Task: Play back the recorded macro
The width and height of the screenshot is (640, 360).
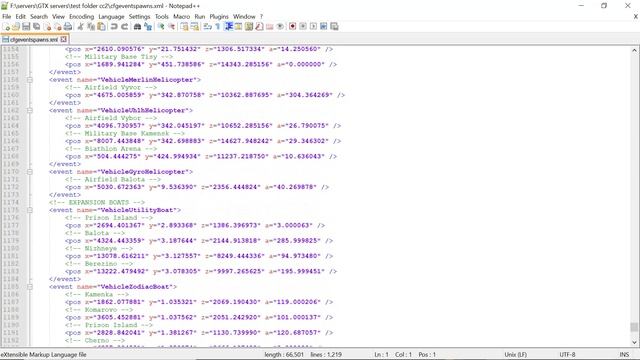Action: pyautogui.click(x=313, y=27)
